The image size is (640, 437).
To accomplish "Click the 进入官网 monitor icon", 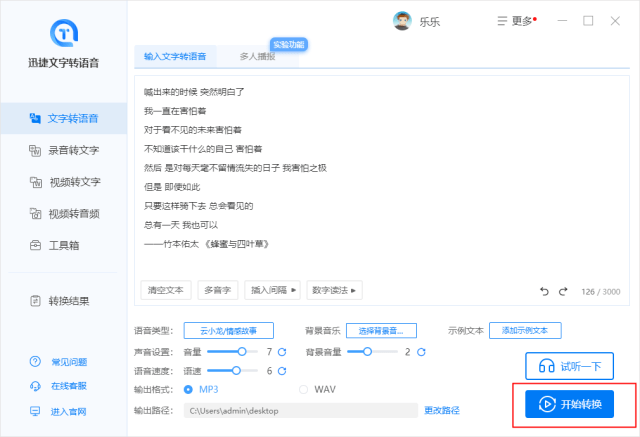I will pos(35,411).
